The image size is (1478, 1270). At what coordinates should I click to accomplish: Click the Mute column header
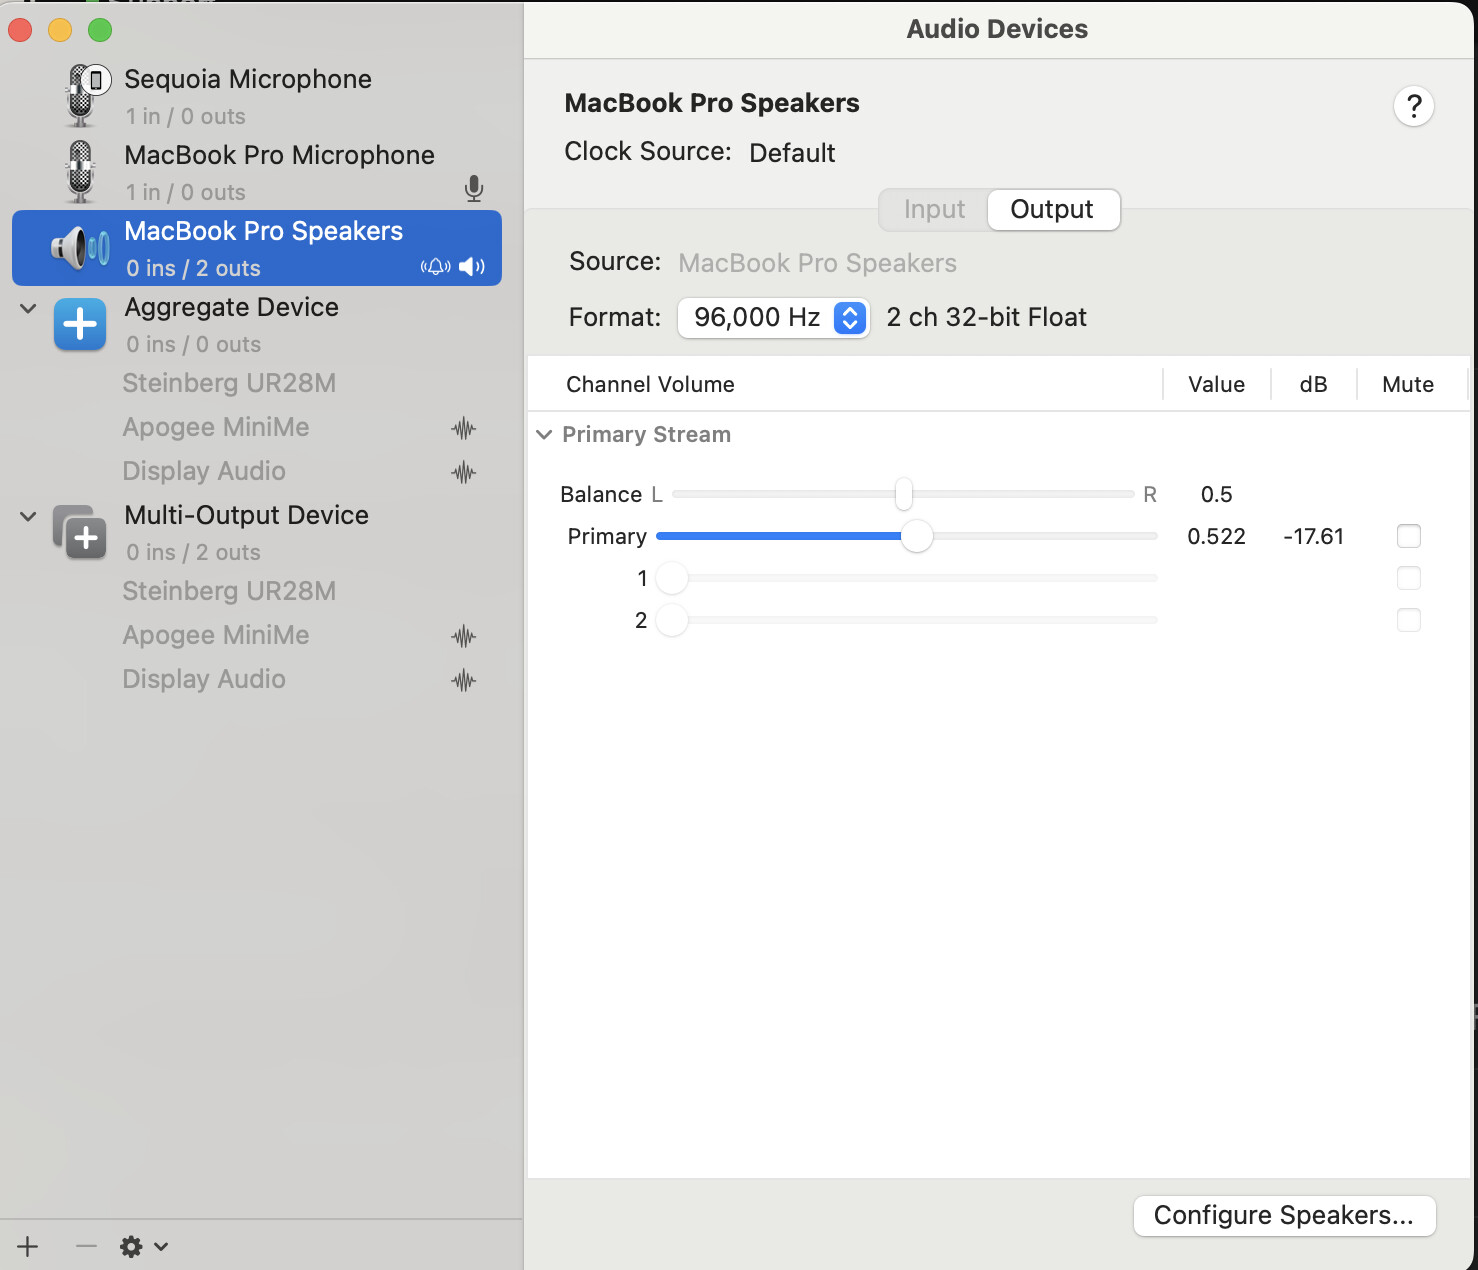(x=1408, y=385)
